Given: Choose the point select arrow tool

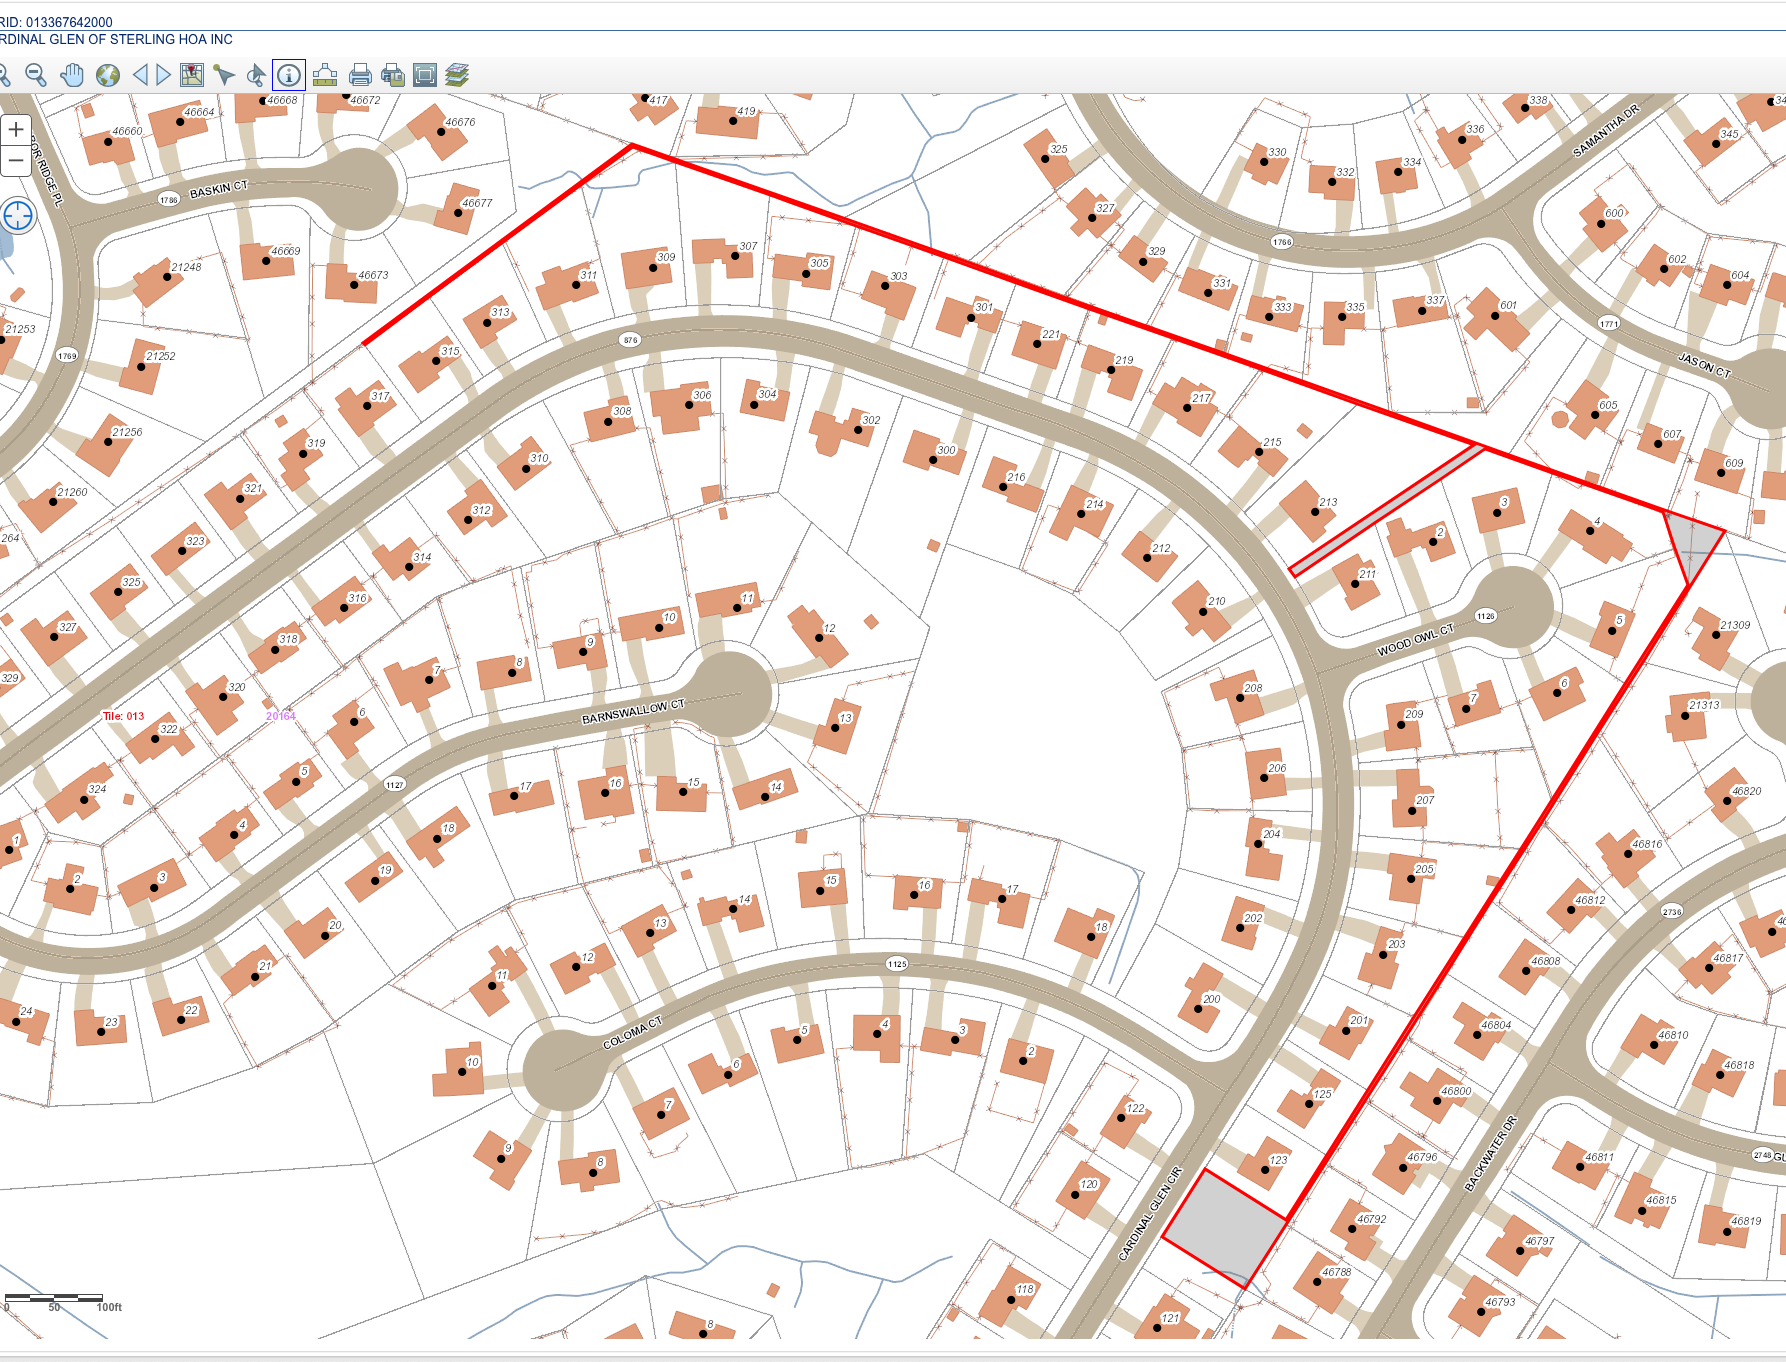Looking at the screenshot, I should pyautogui.click(x=224, y=75).
